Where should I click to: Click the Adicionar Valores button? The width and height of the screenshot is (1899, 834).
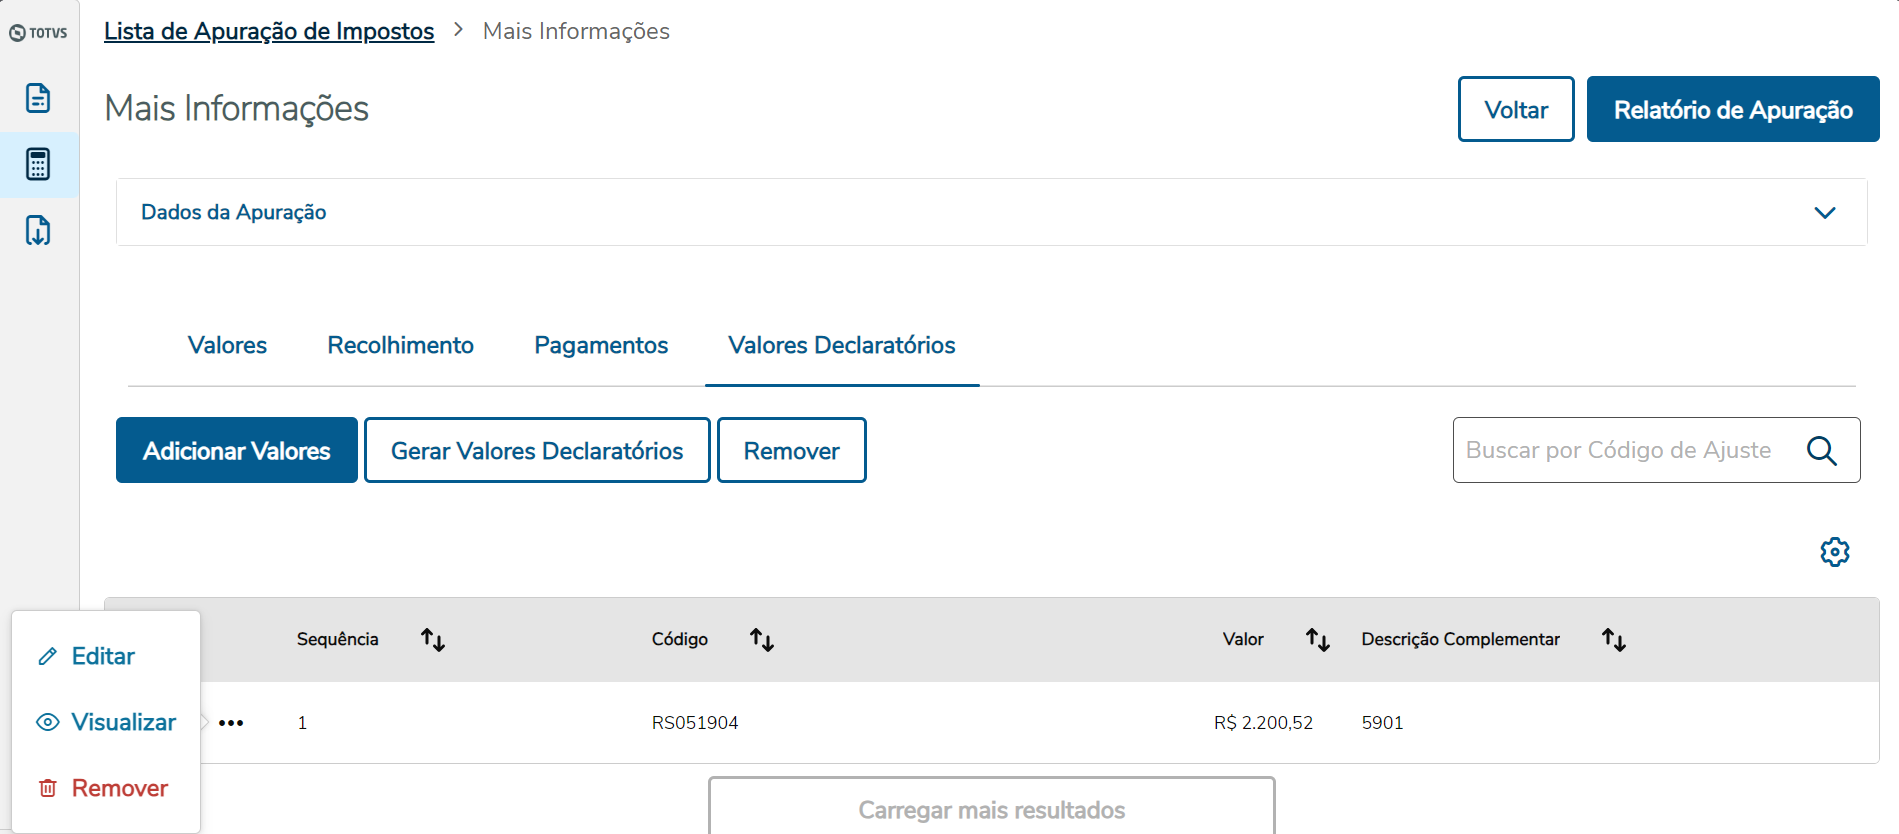click(x=237, y=450)
